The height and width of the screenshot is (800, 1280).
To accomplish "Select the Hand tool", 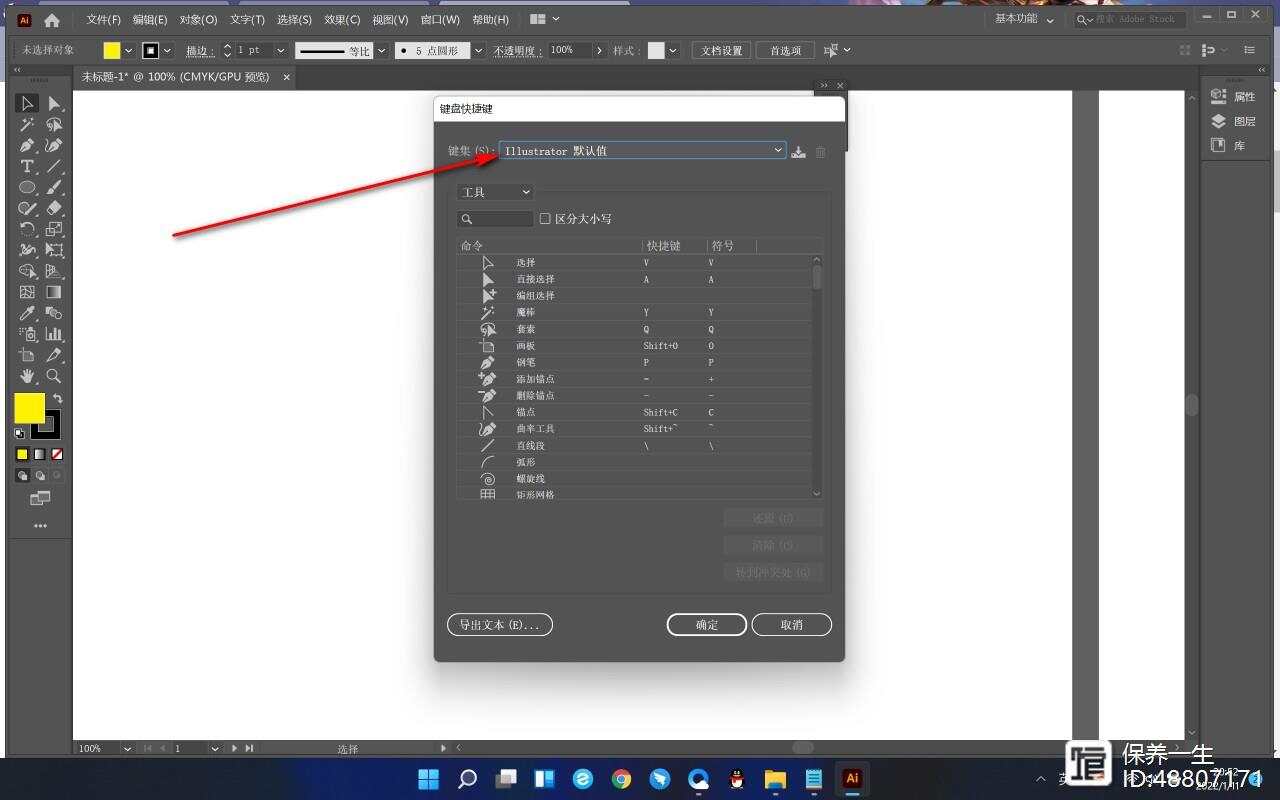I will (x=27, y=376).
